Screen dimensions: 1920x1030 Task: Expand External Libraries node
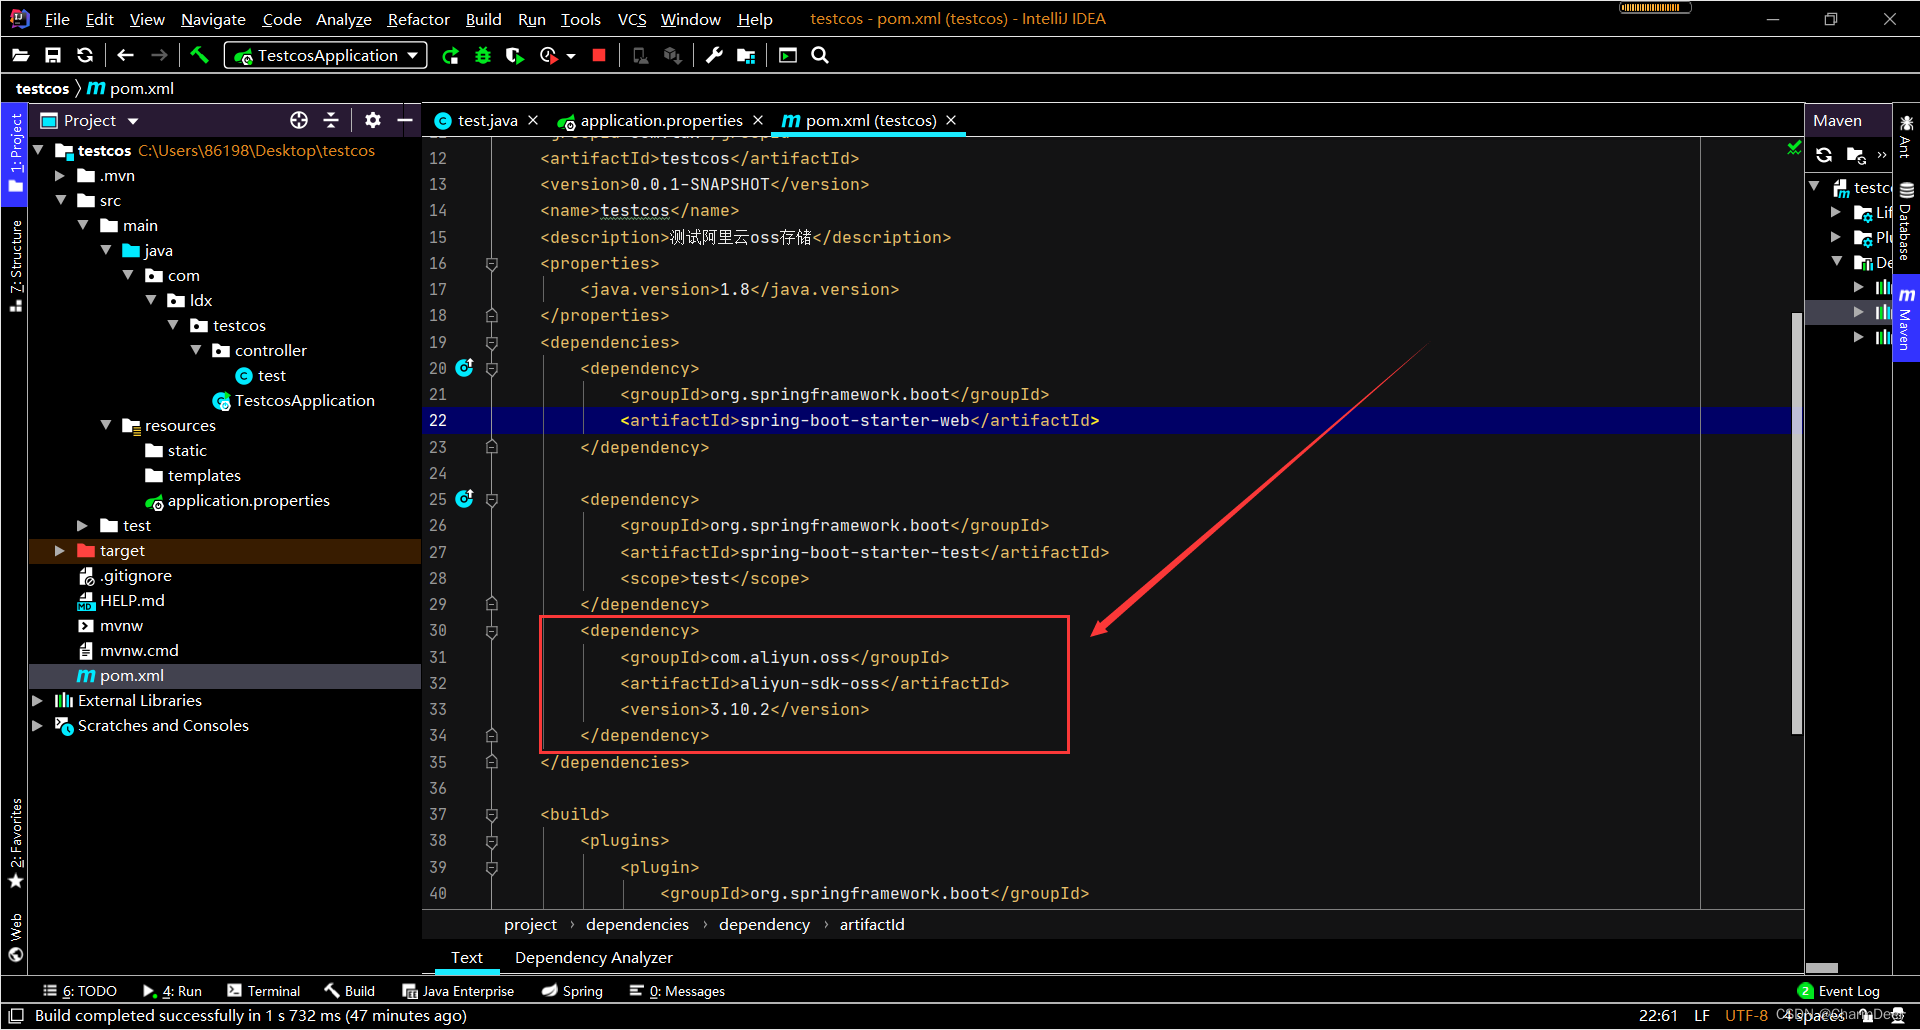[37, 701]
